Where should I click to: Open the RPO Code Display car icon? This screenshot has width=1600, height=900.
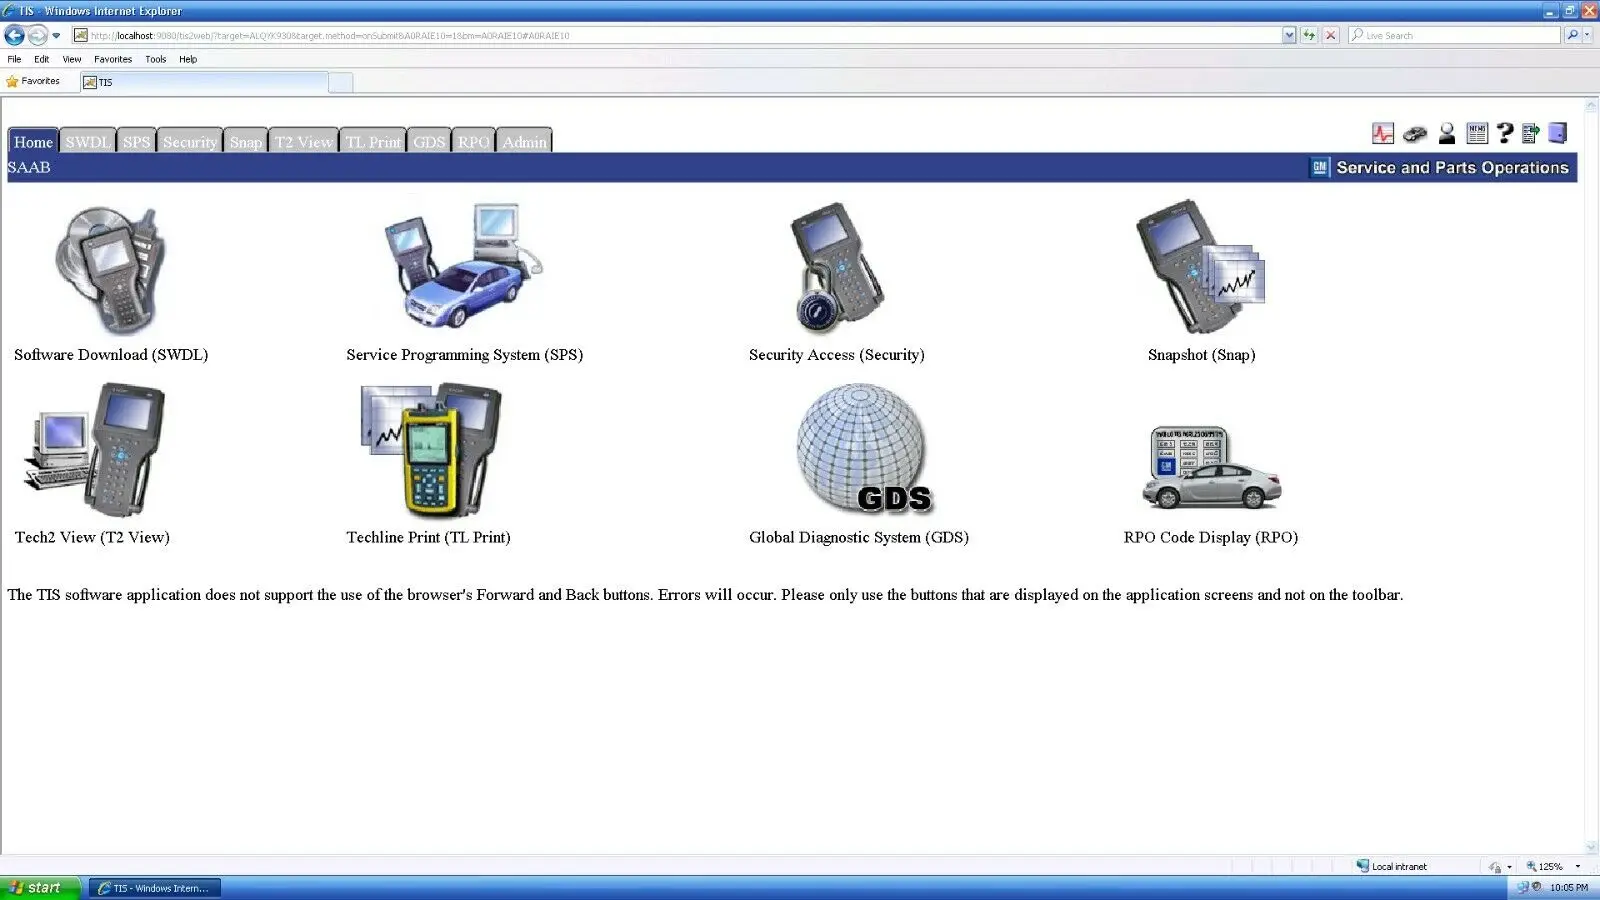pyautogui.click(x=1211, y=468)
